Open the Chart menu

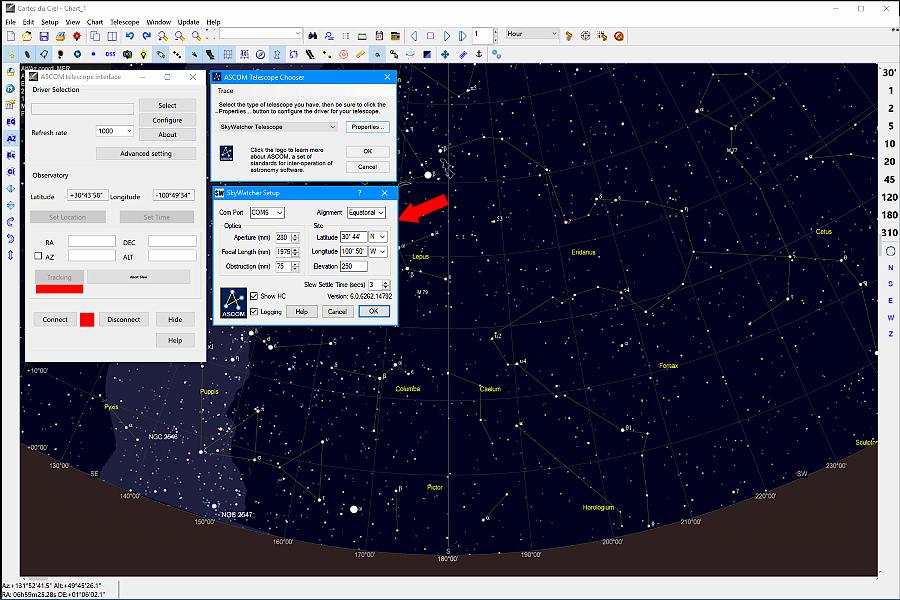click(x=95, y=22)
